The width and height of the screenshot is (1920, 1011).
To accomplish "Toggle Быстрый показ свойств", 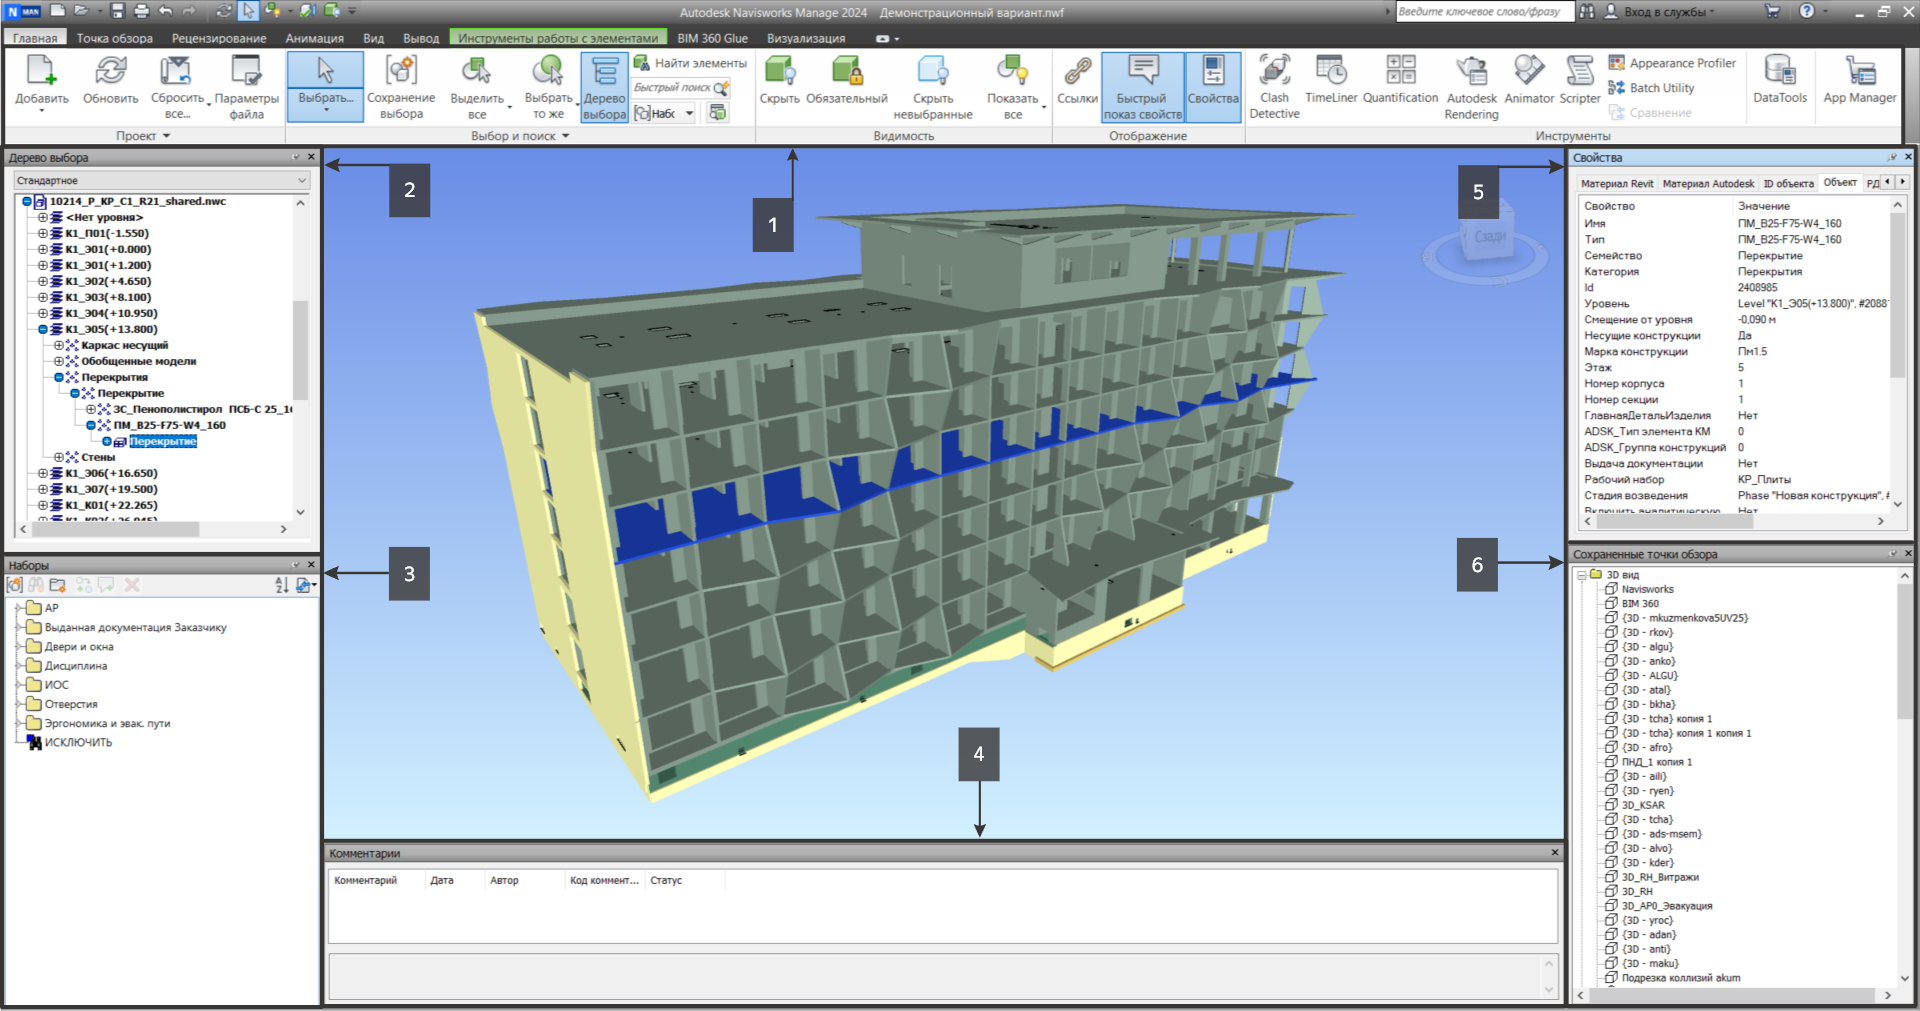I will [x=1142, y=87].
